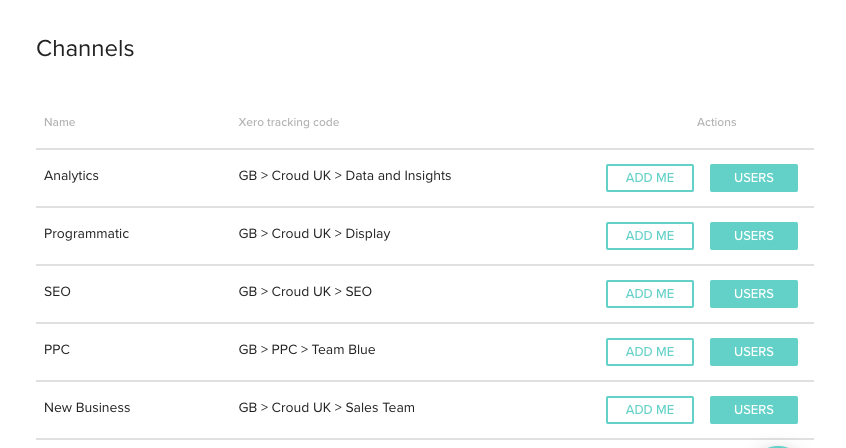View users of the Programmatic channel
This screenshot has width=846, height=448.
click(753, 236)
